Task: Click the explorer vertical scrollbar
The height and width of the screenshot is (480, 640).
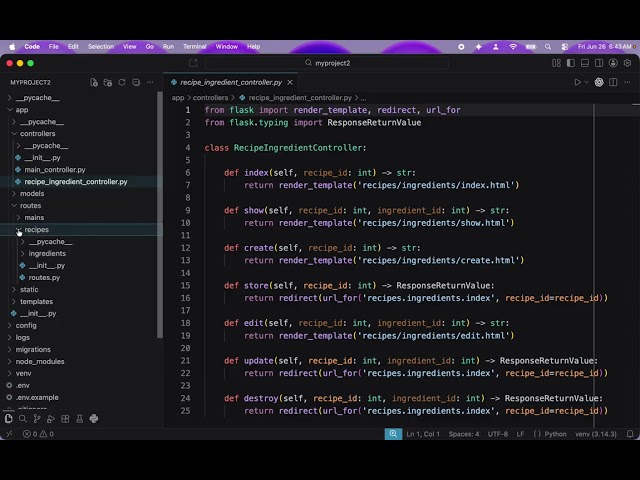Action: click(x=160, y=215)
